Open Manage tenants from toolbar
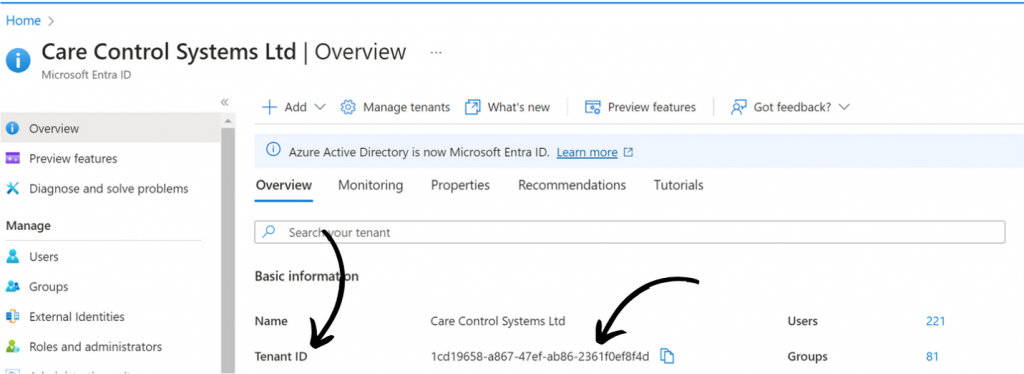 (x=395, y=107)
